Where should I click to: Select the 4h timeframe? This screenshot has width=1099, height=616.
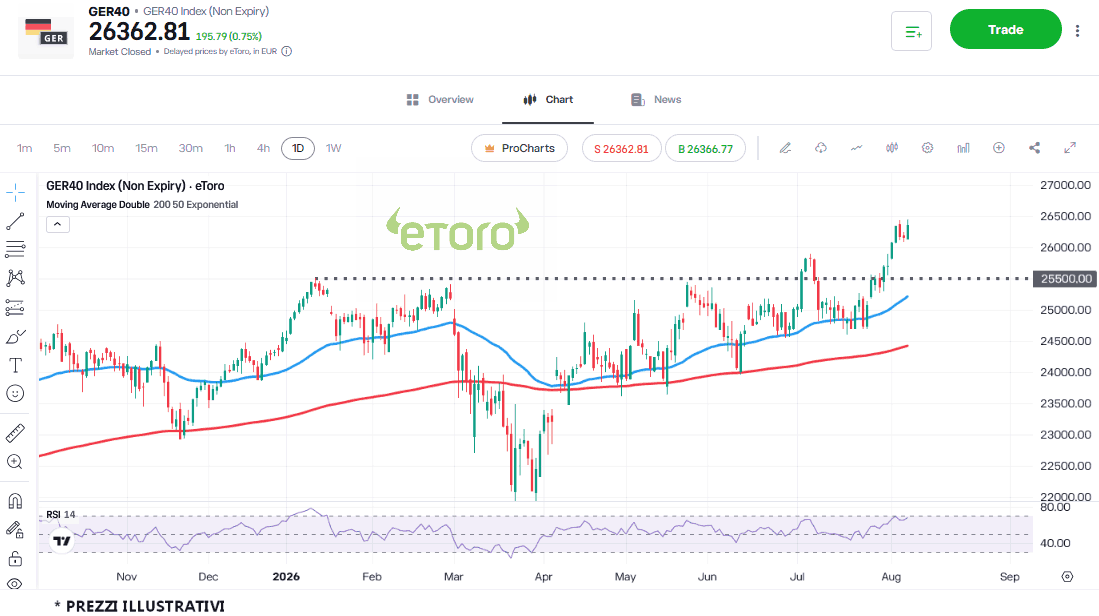(263, 148)
